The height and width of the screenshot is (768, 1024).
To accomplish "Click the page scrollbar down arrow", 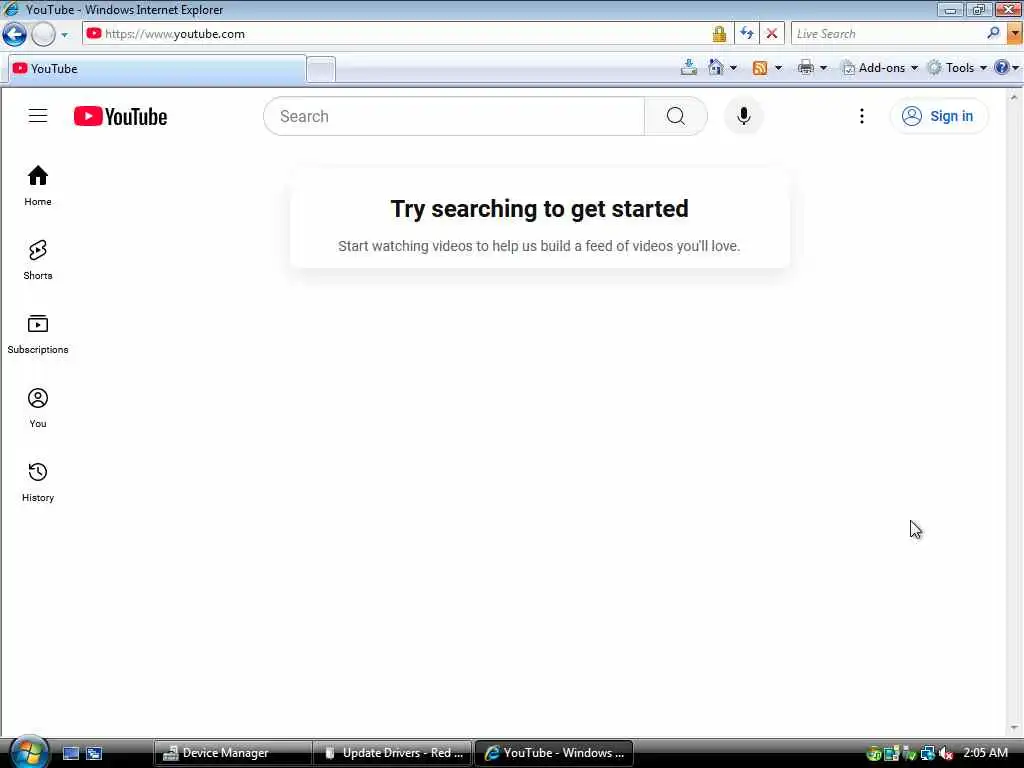I will pyautogui.click(x=1014, y=728).
